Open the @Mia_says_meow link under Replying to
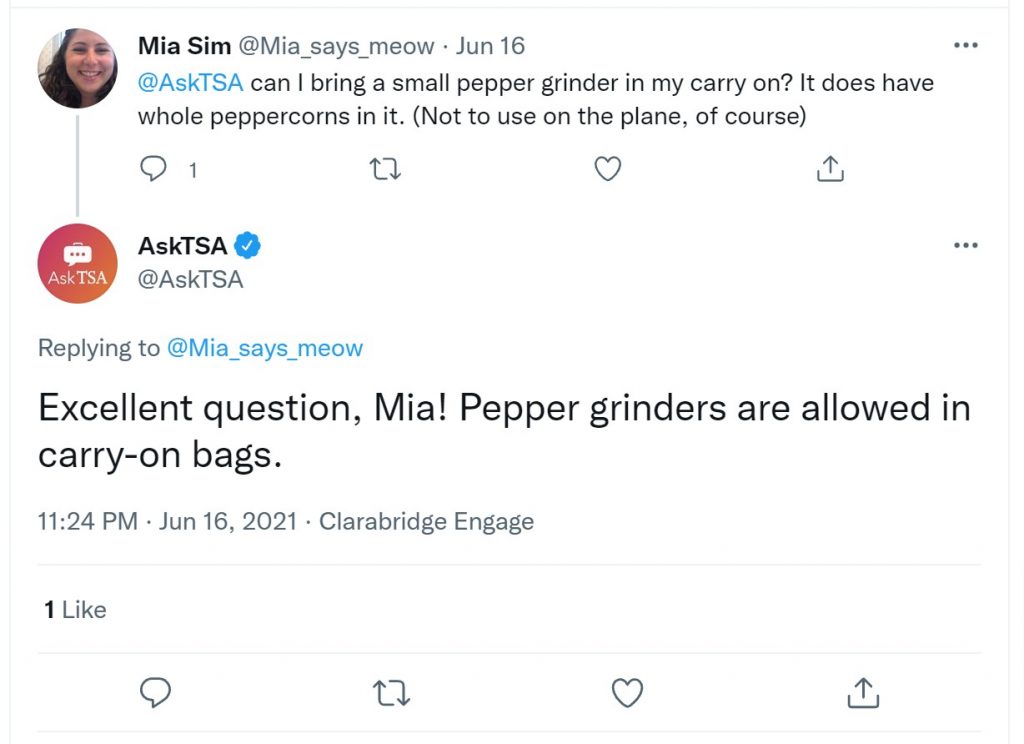The width and height of the screenshot is (1024, 744). (264, 348)
